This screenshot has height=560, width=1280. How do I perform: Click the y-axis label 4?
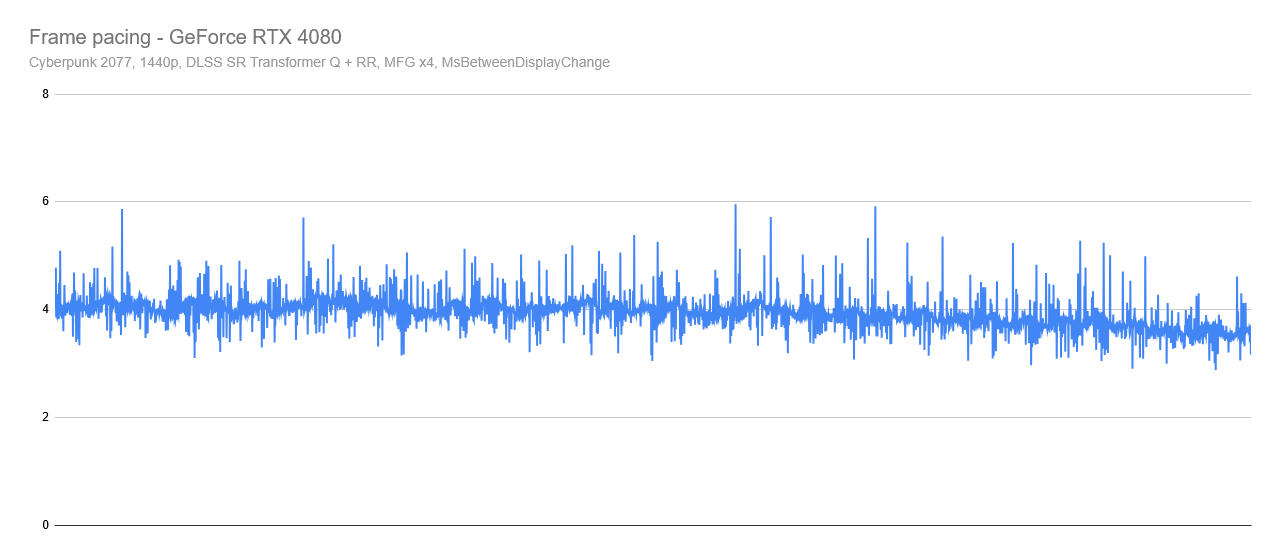46,309
